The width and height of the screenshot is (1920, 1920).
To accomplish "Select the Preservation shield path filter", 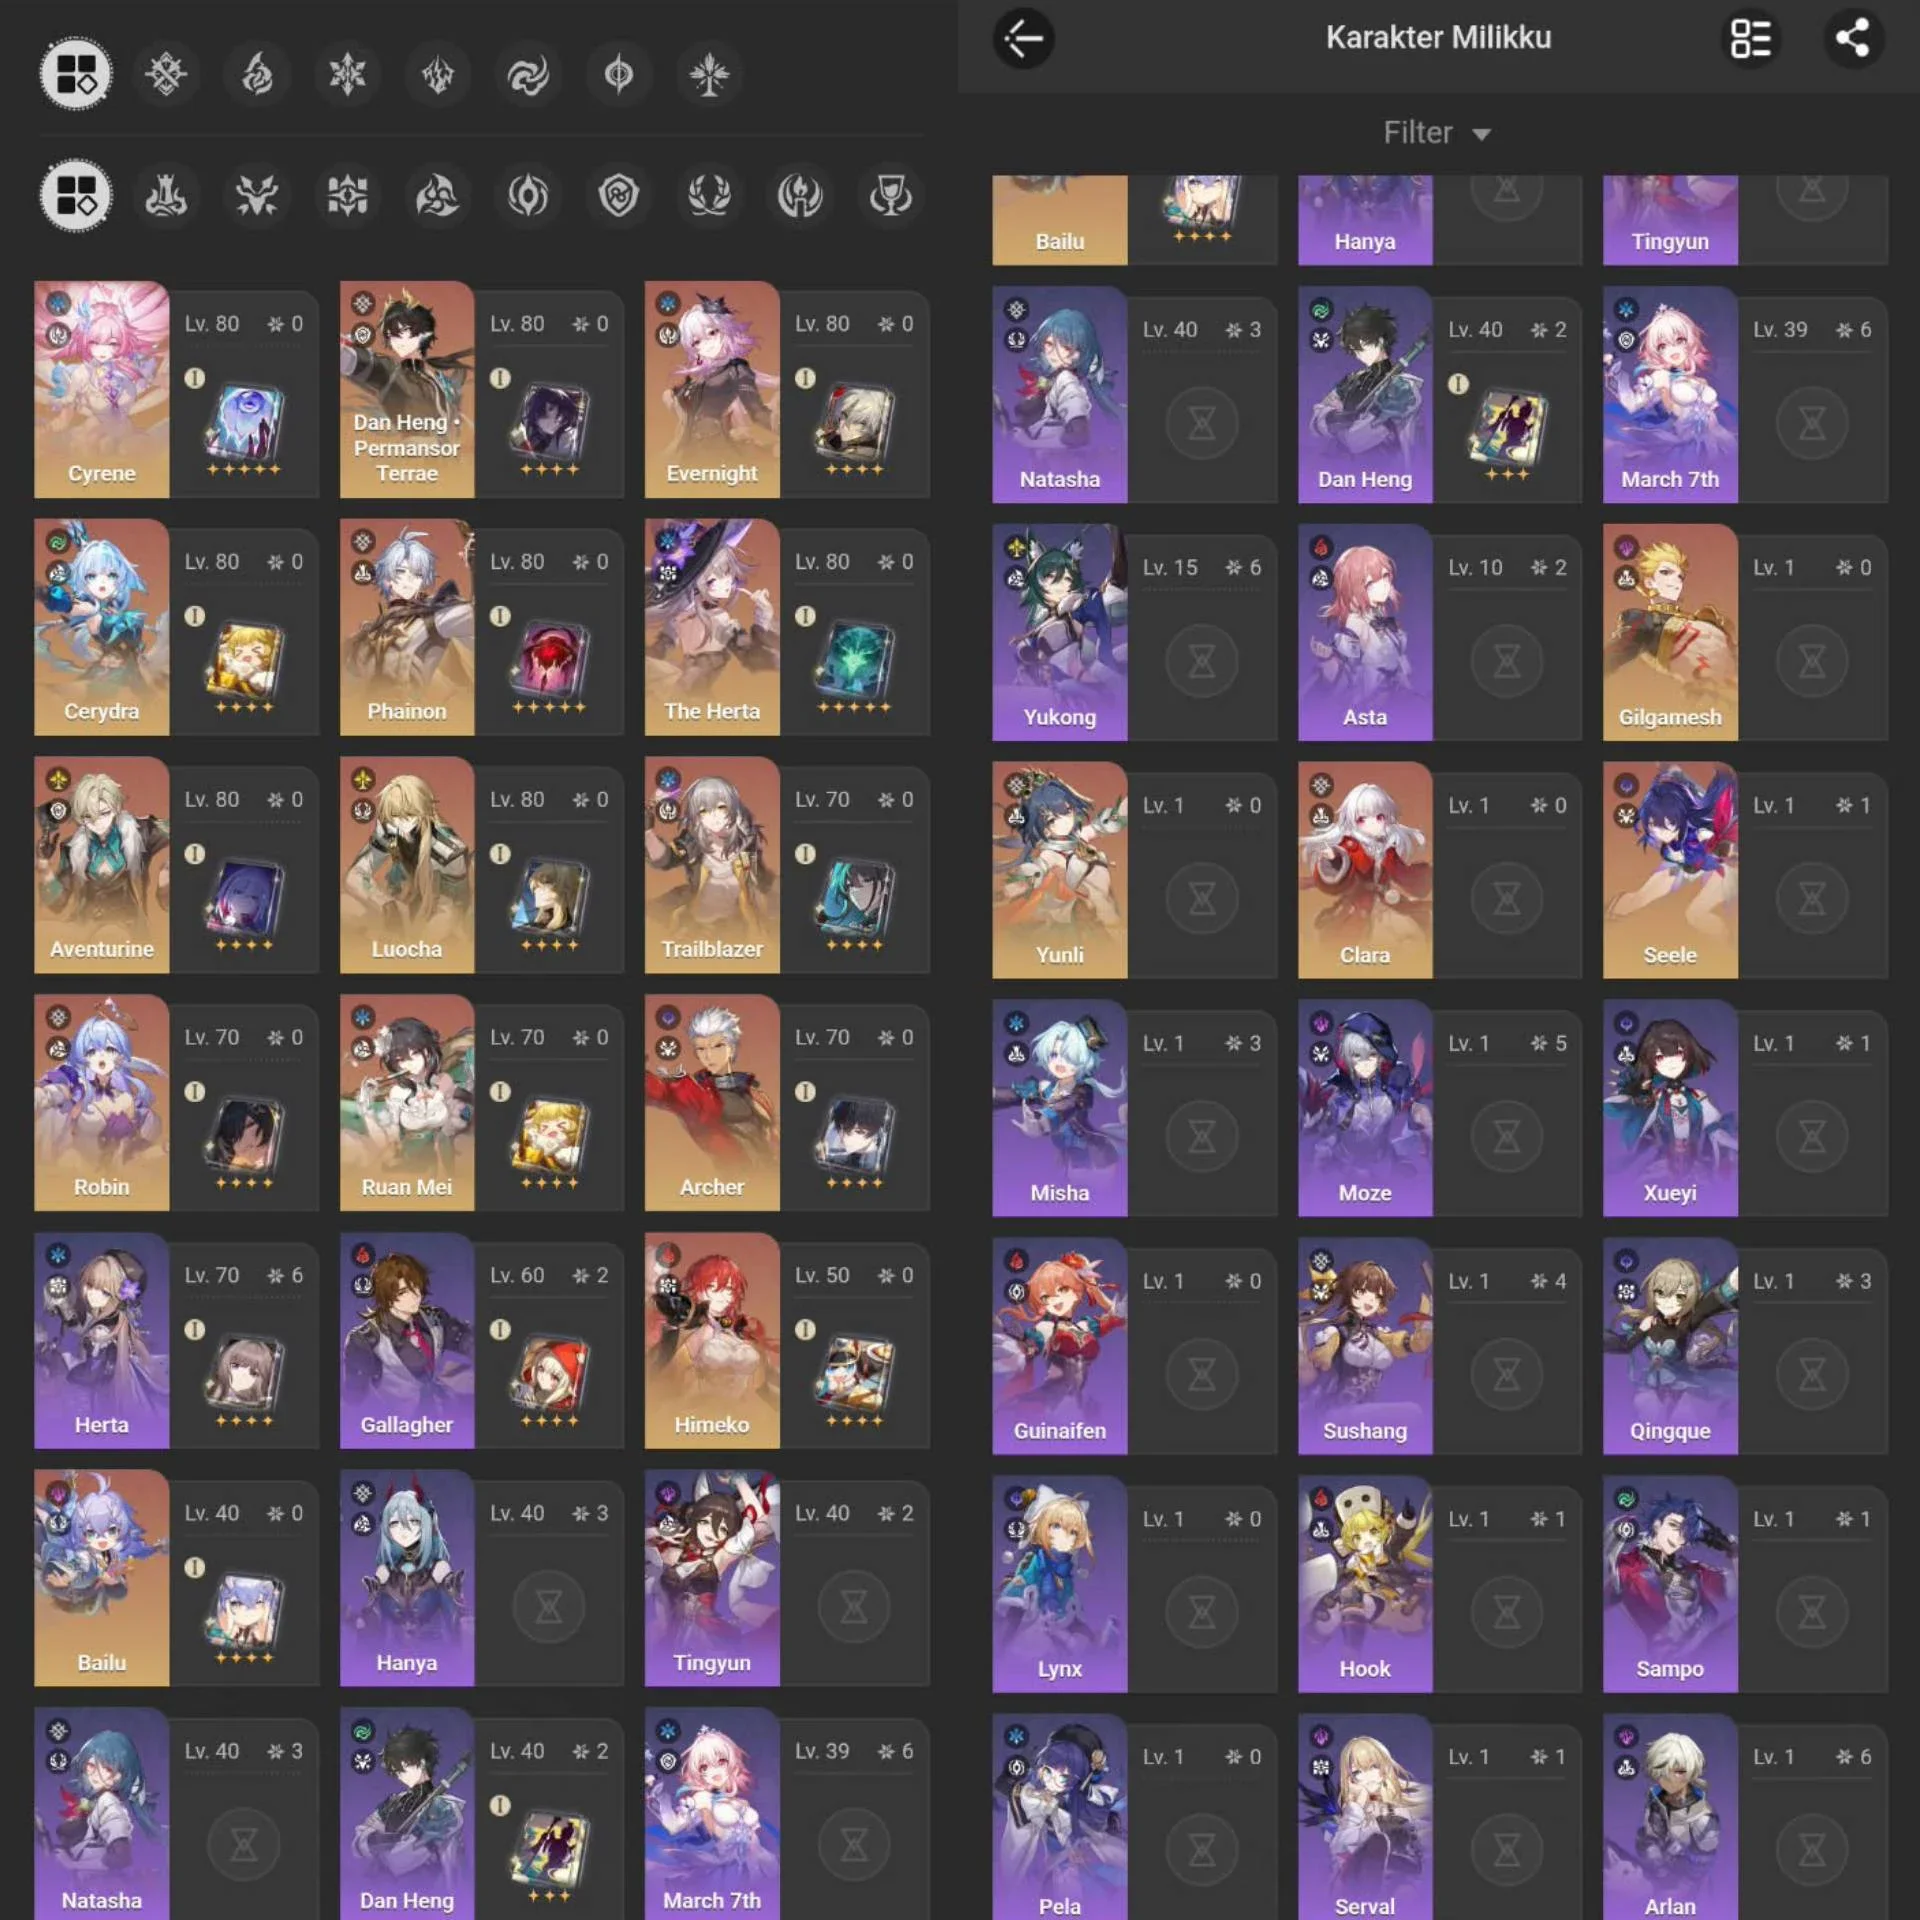I will point(619,195).
